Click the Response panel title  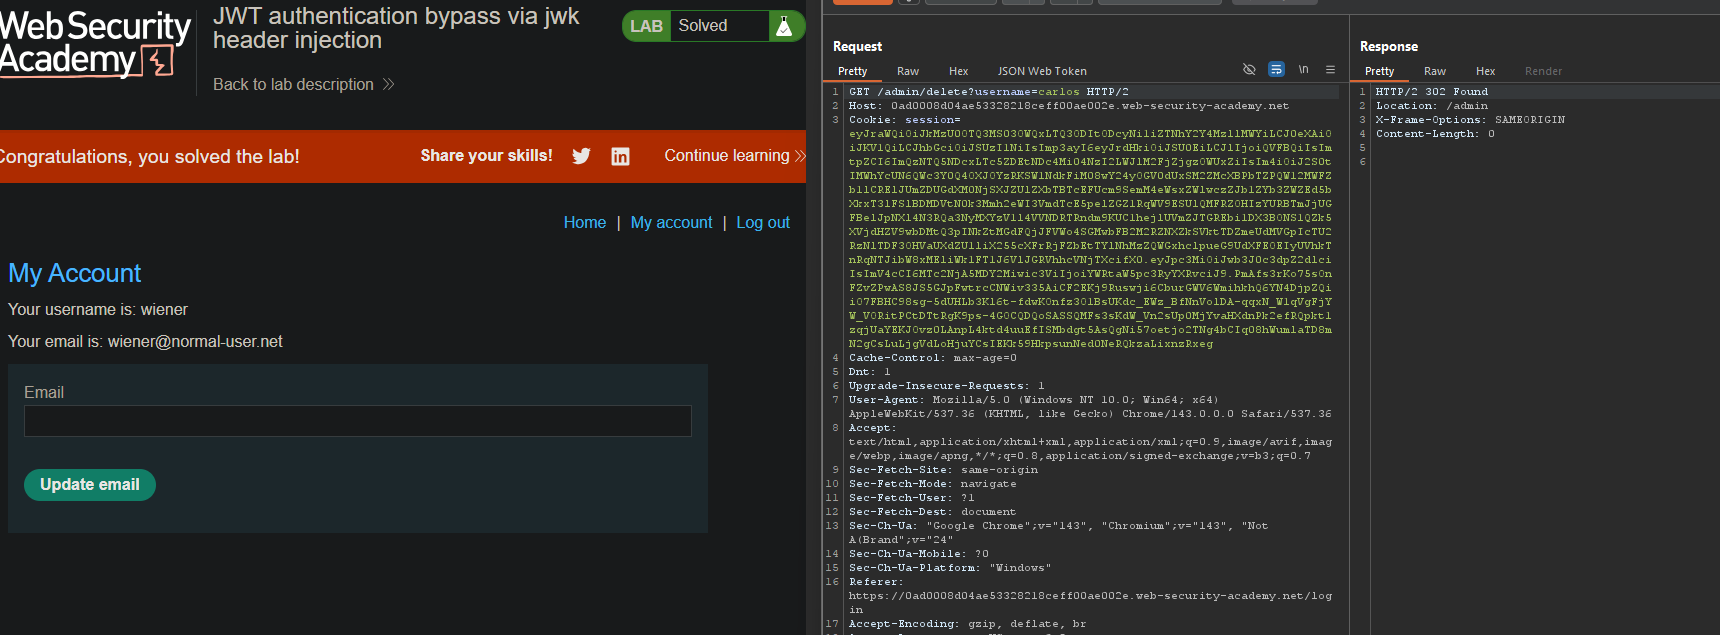(1388, 46)
